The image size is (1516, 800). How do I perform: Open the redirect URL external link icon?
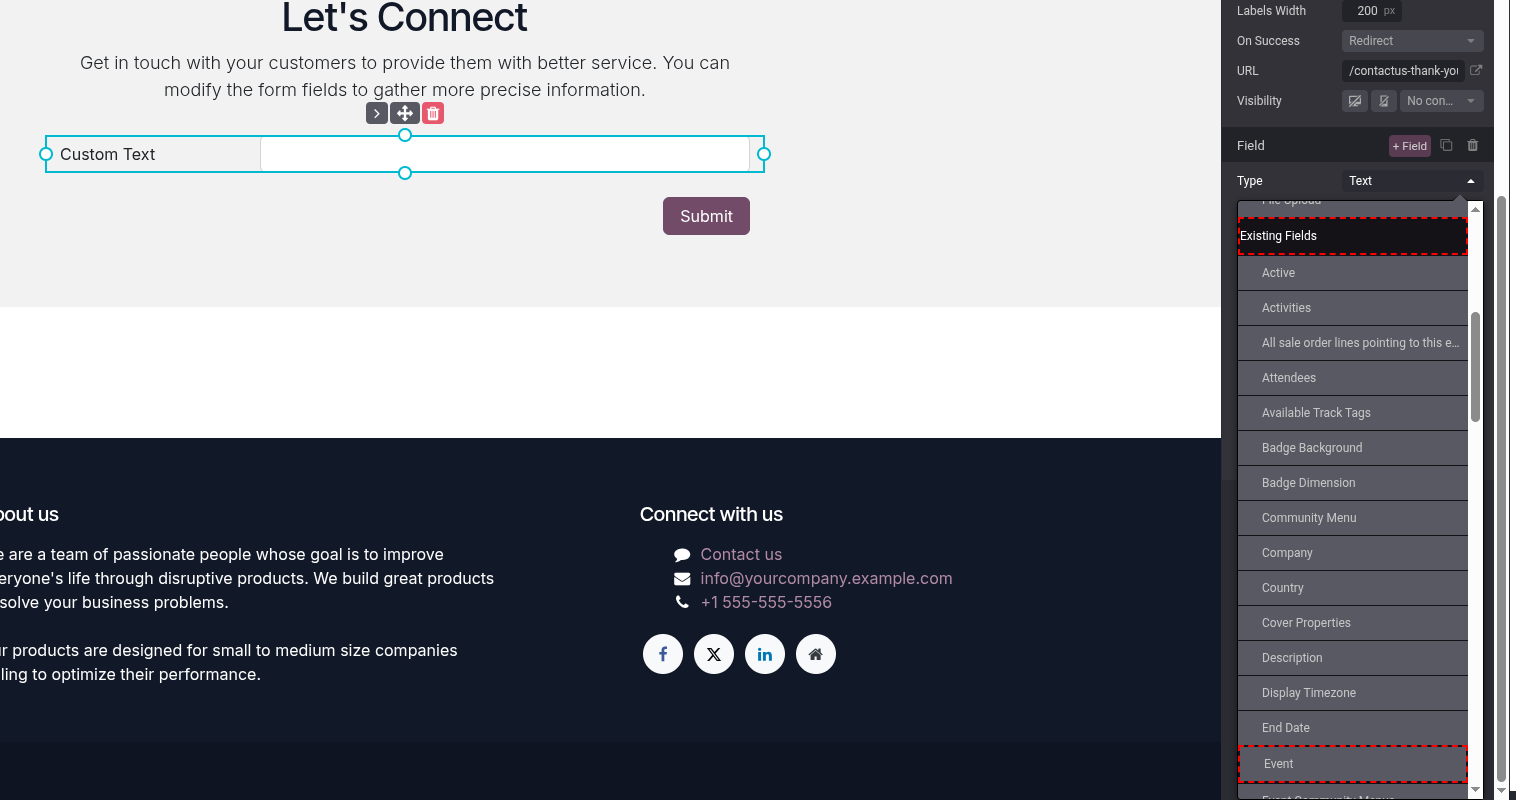(1476, 70)
